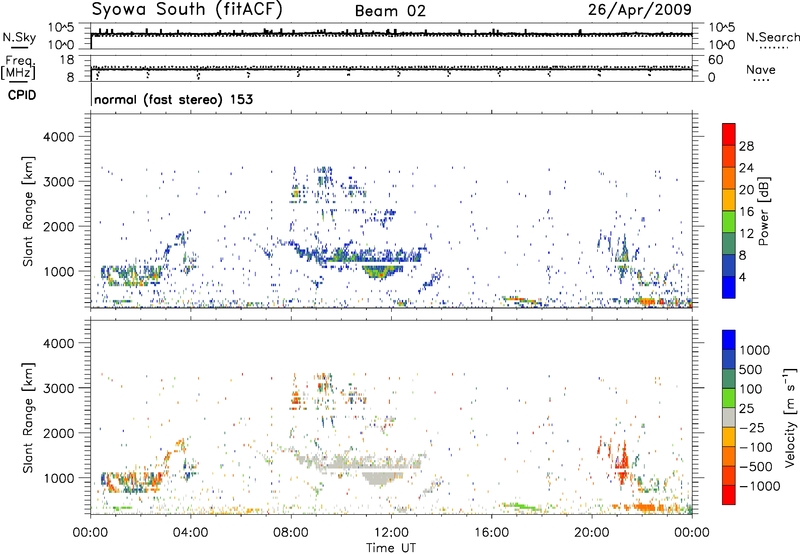This screenshot has width=800, height=554.
Task: Click the '18' frequency axis tick
Action: click(x=67, y=60)
